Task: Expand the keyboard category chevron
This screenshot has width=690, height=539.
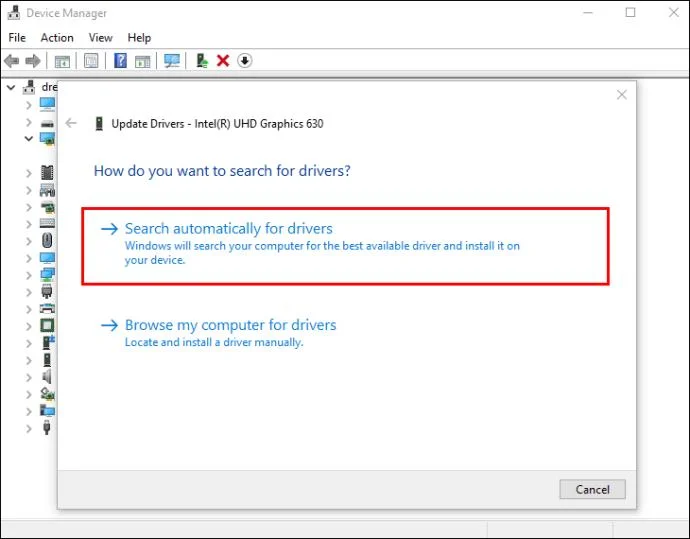Action: [29, 224]
